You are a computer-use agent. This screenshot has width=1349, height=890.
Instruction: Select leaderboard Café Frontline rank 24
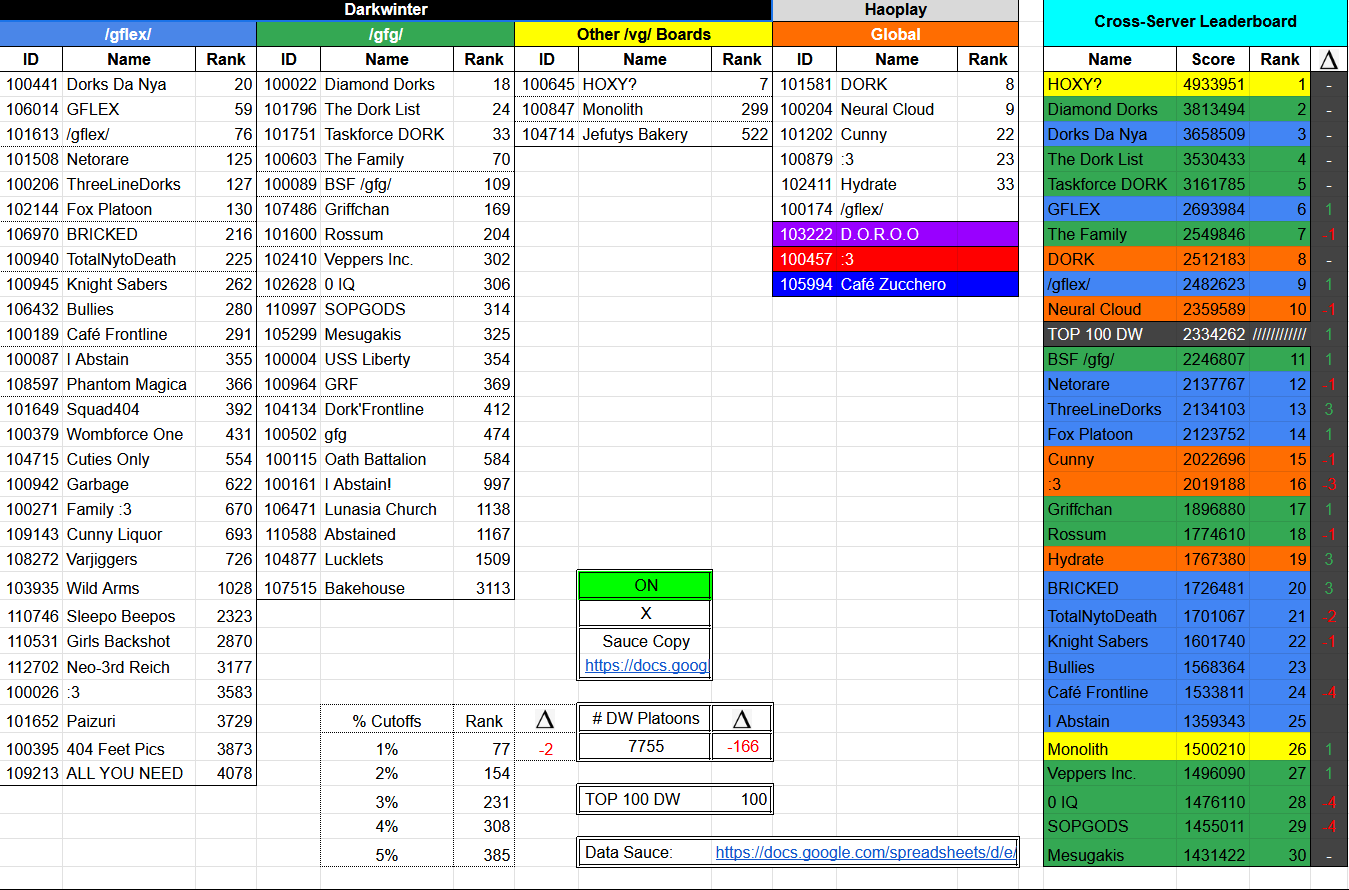pos(1280,692)
